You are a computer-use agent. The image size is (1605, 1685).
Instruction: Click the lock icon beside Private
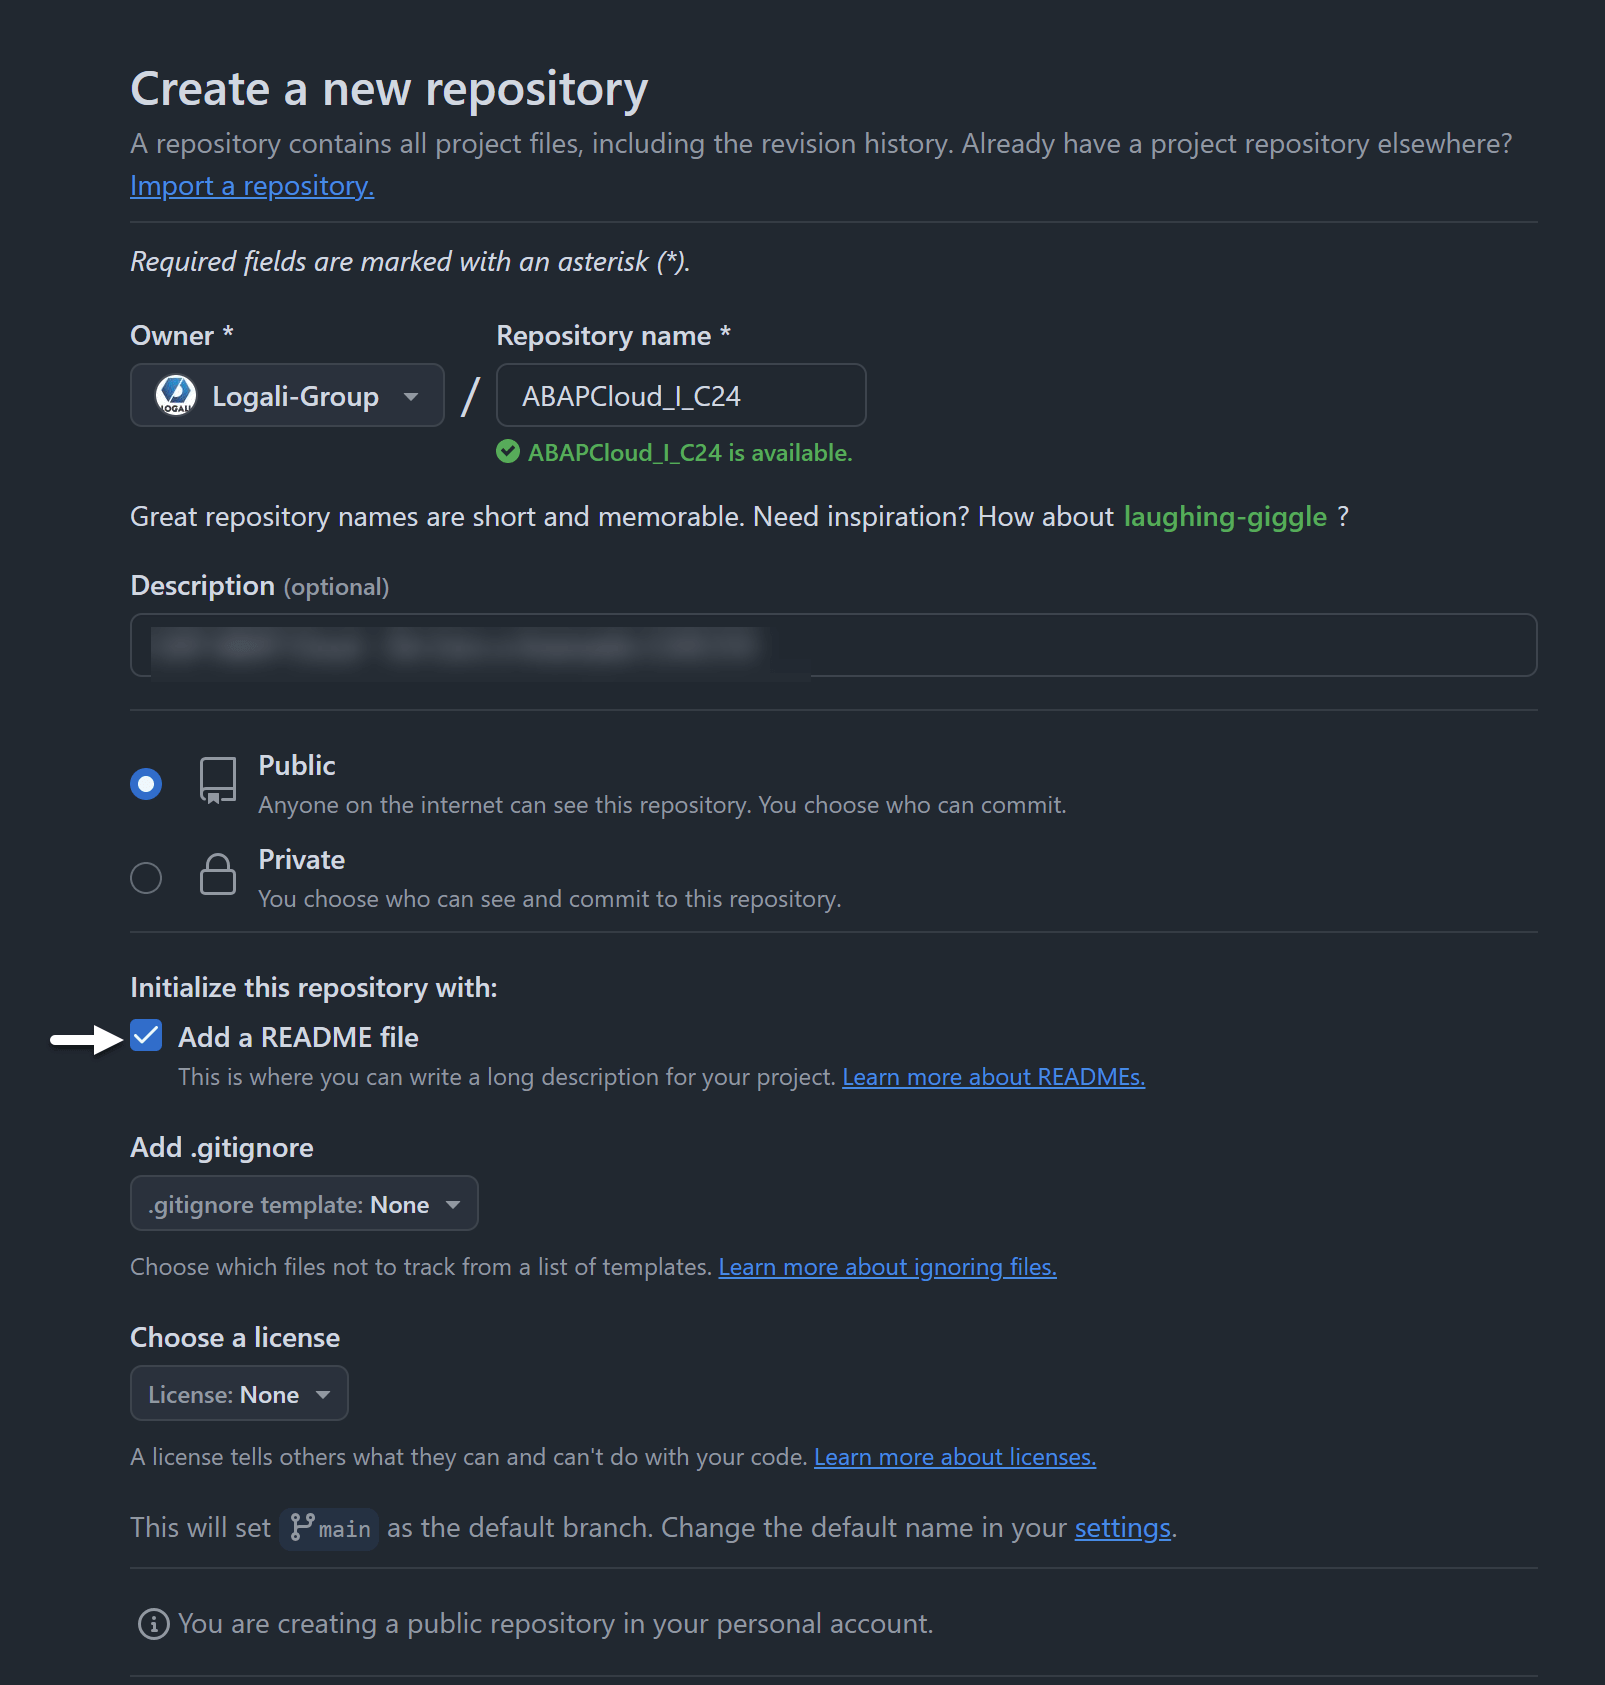tap(217, 875)
